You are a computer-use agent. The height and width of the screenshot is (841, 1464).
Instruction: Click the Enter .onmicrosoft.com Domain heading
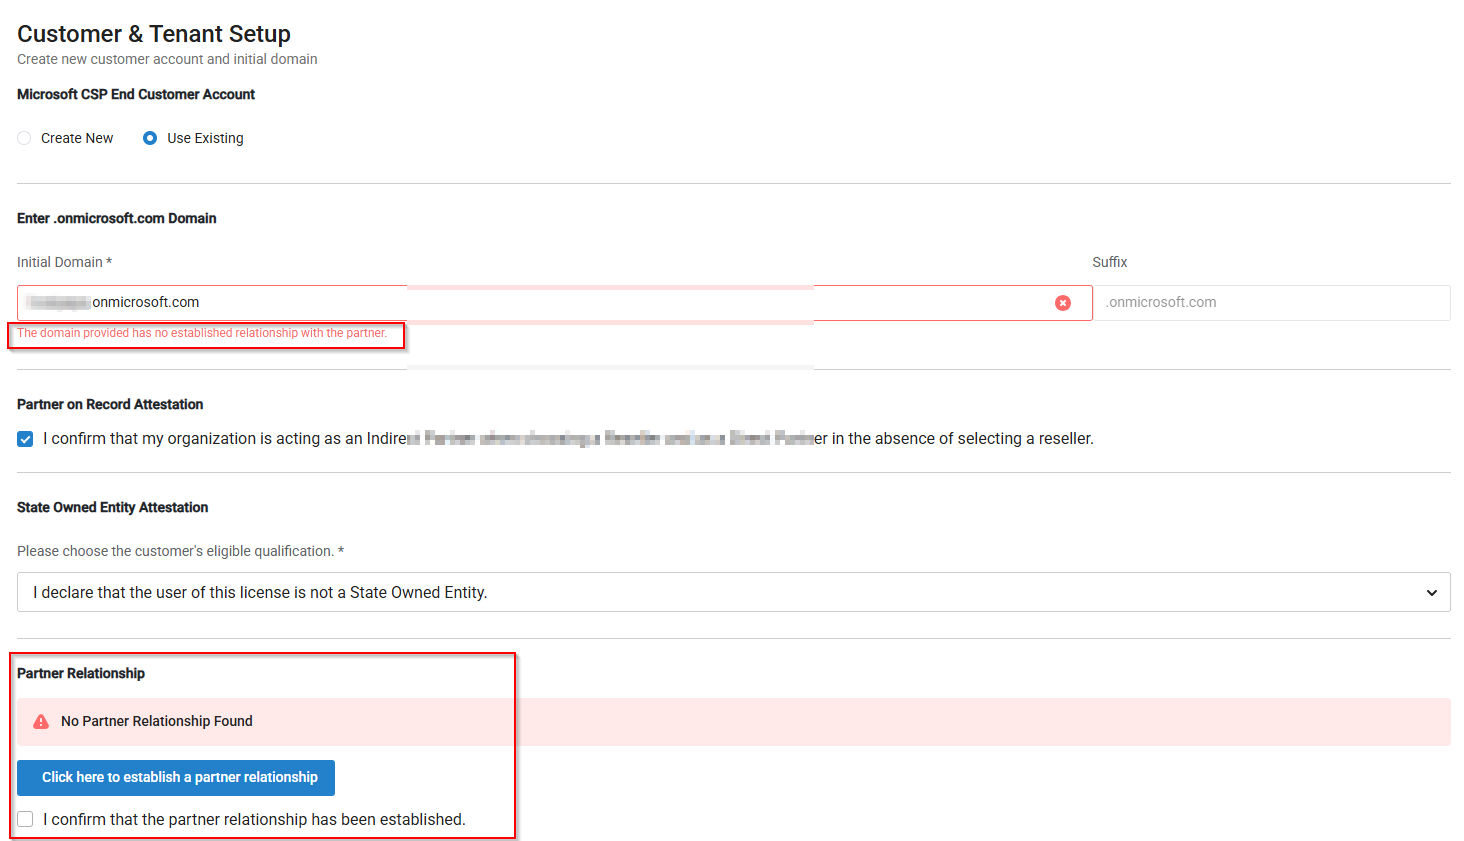click(117, 218)
